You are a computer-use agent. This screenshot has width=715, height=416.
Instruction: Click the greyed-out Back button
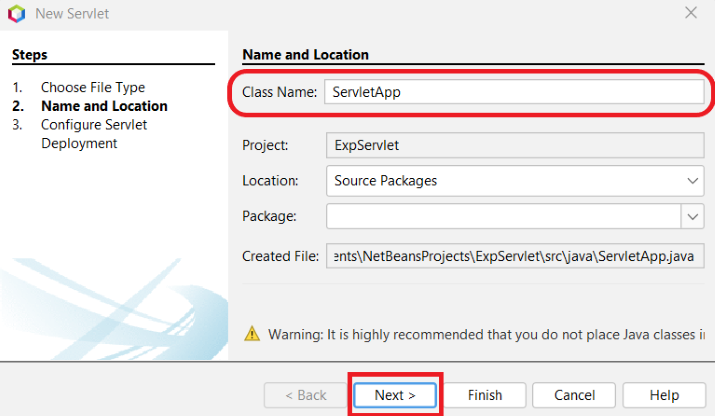pos(304,395)
